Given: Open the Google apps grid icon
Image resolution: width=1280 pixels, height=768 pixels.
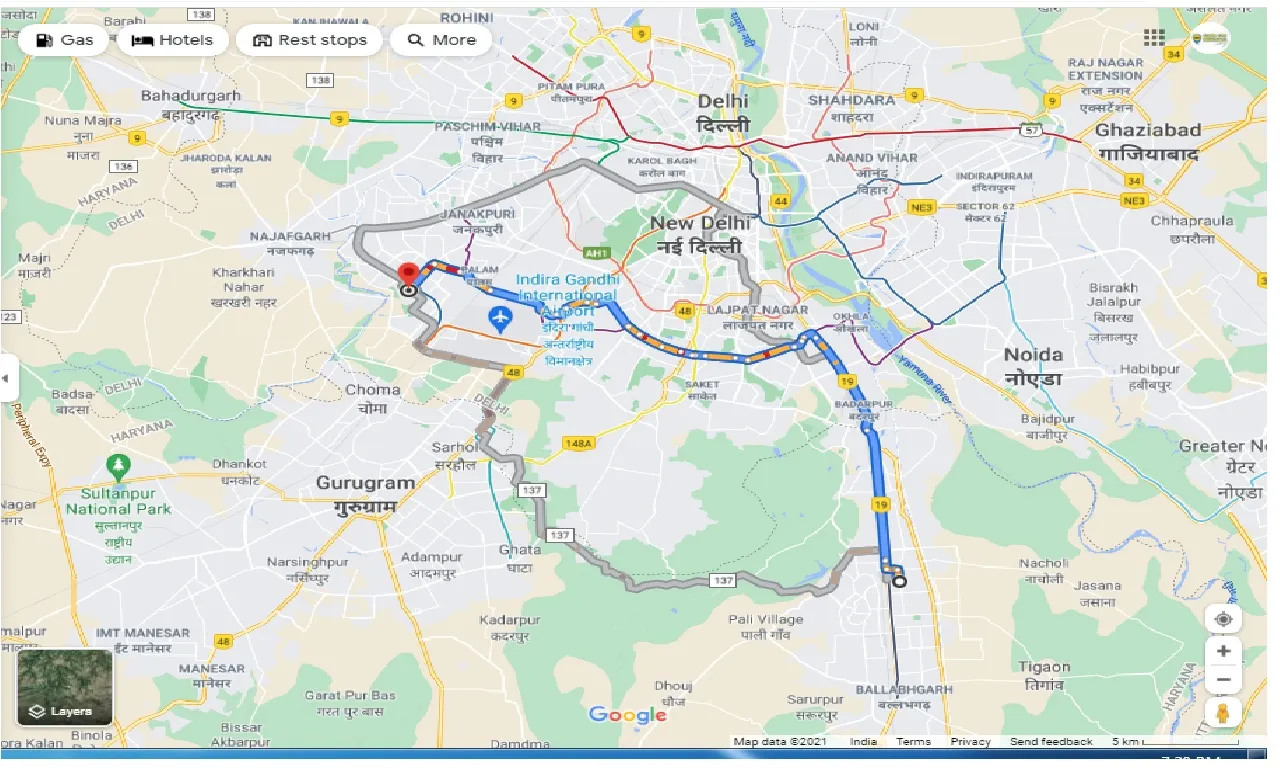Looking at the screenshot, I should 1155,37.
